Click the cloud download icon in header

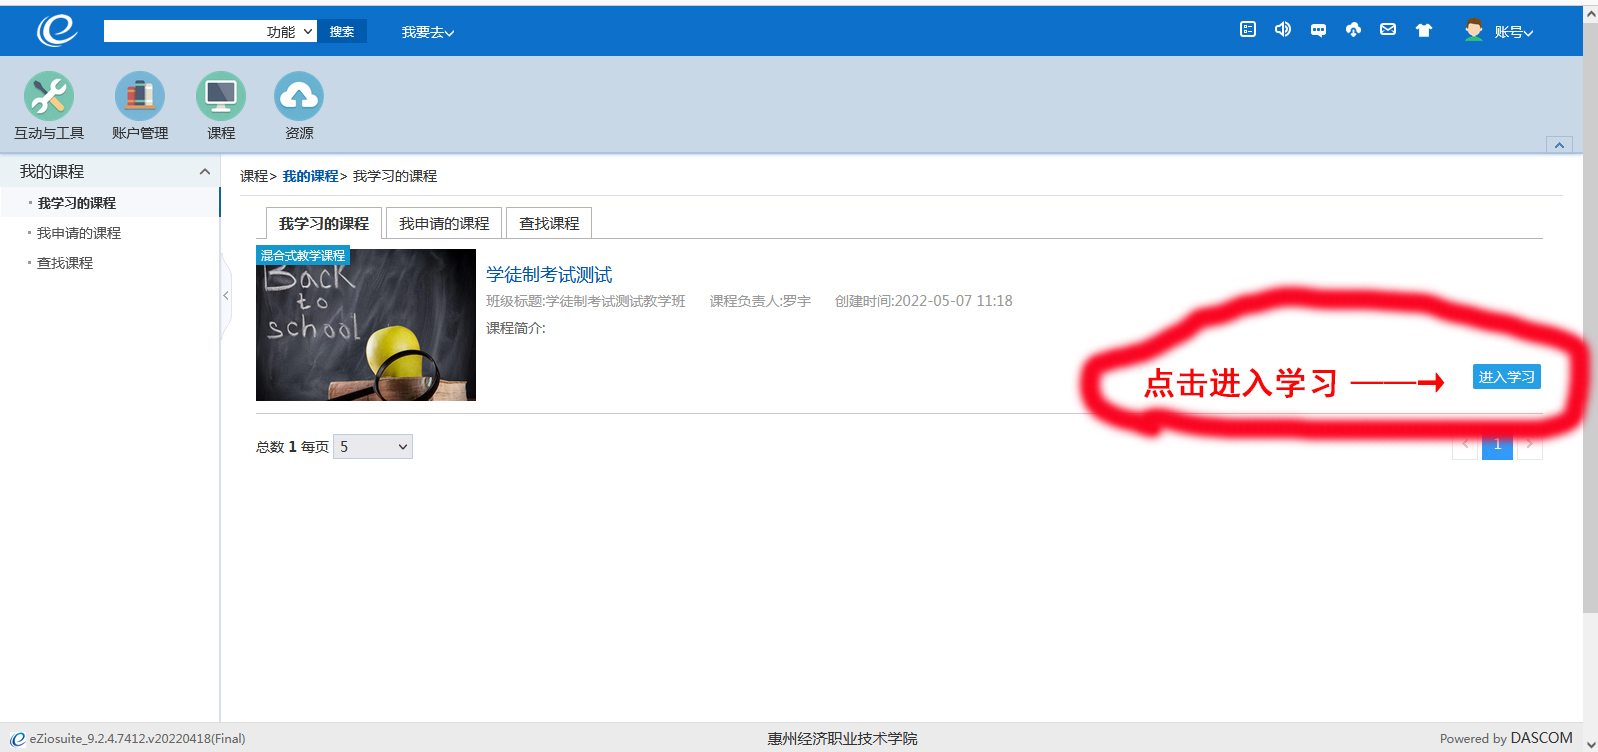(1353, 30)
